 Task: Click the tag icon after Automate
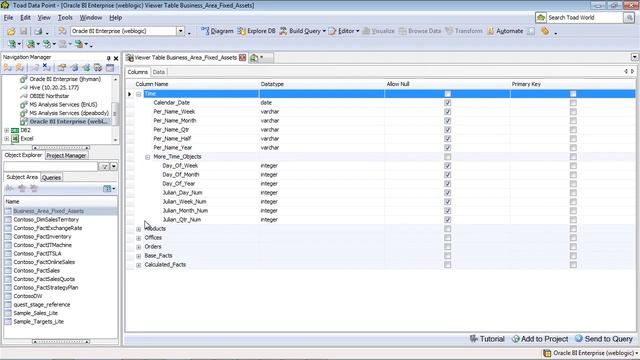545,31
